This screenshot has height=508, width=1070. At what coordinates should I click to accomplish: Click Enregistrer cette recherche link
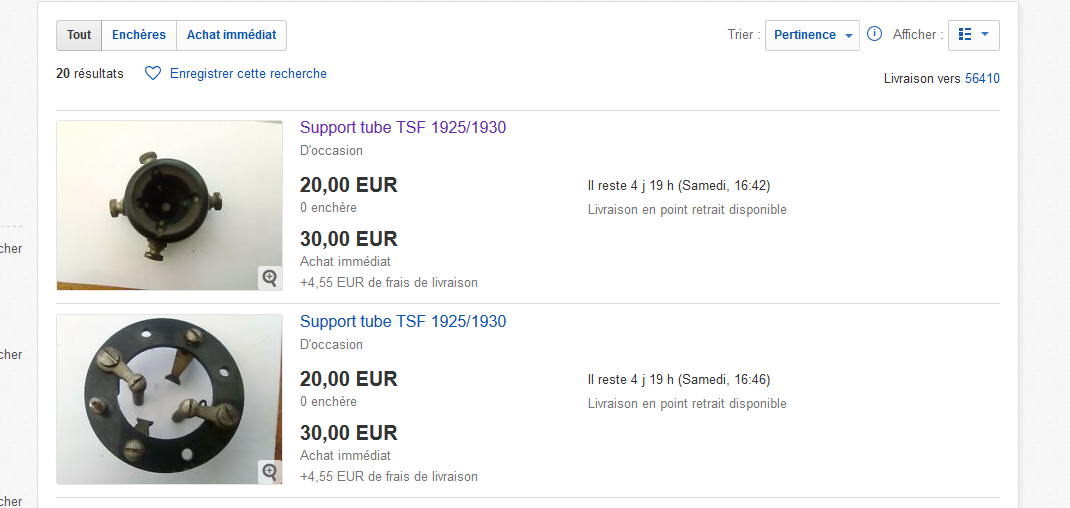[248, 73]
